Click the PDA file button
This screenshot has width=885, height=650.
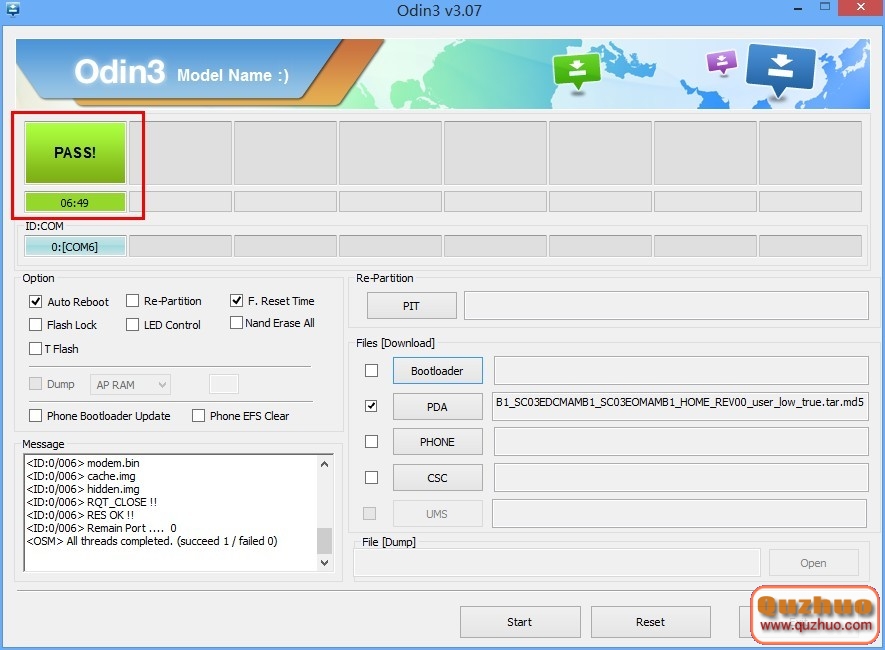(437, 407)
